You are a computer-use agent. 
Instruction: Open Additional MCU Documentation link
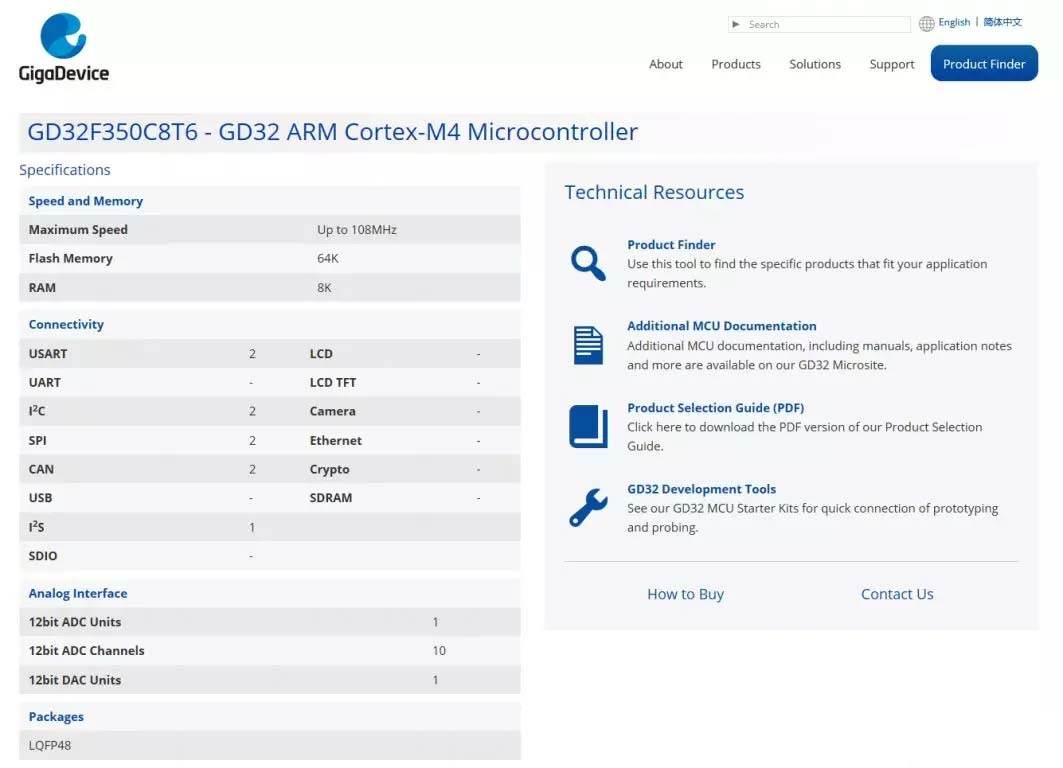point(721,326)
